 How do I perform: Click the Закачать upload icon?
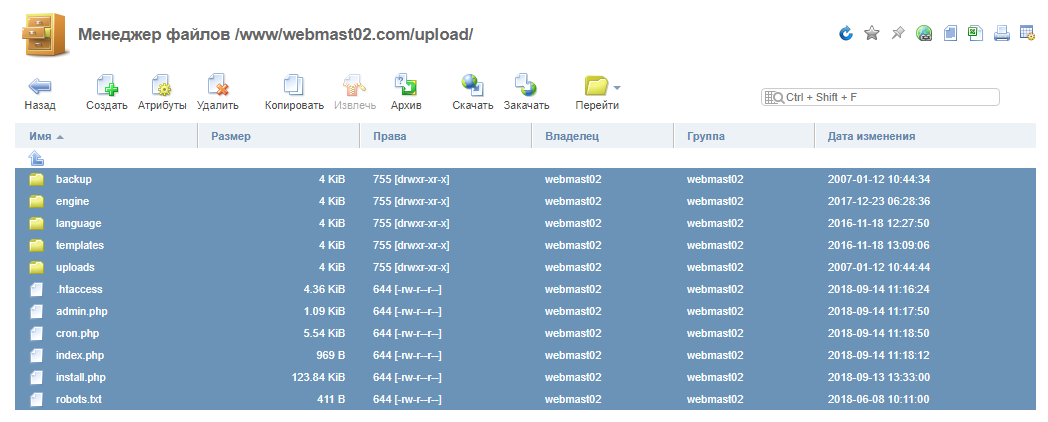[x=526, y=86]
